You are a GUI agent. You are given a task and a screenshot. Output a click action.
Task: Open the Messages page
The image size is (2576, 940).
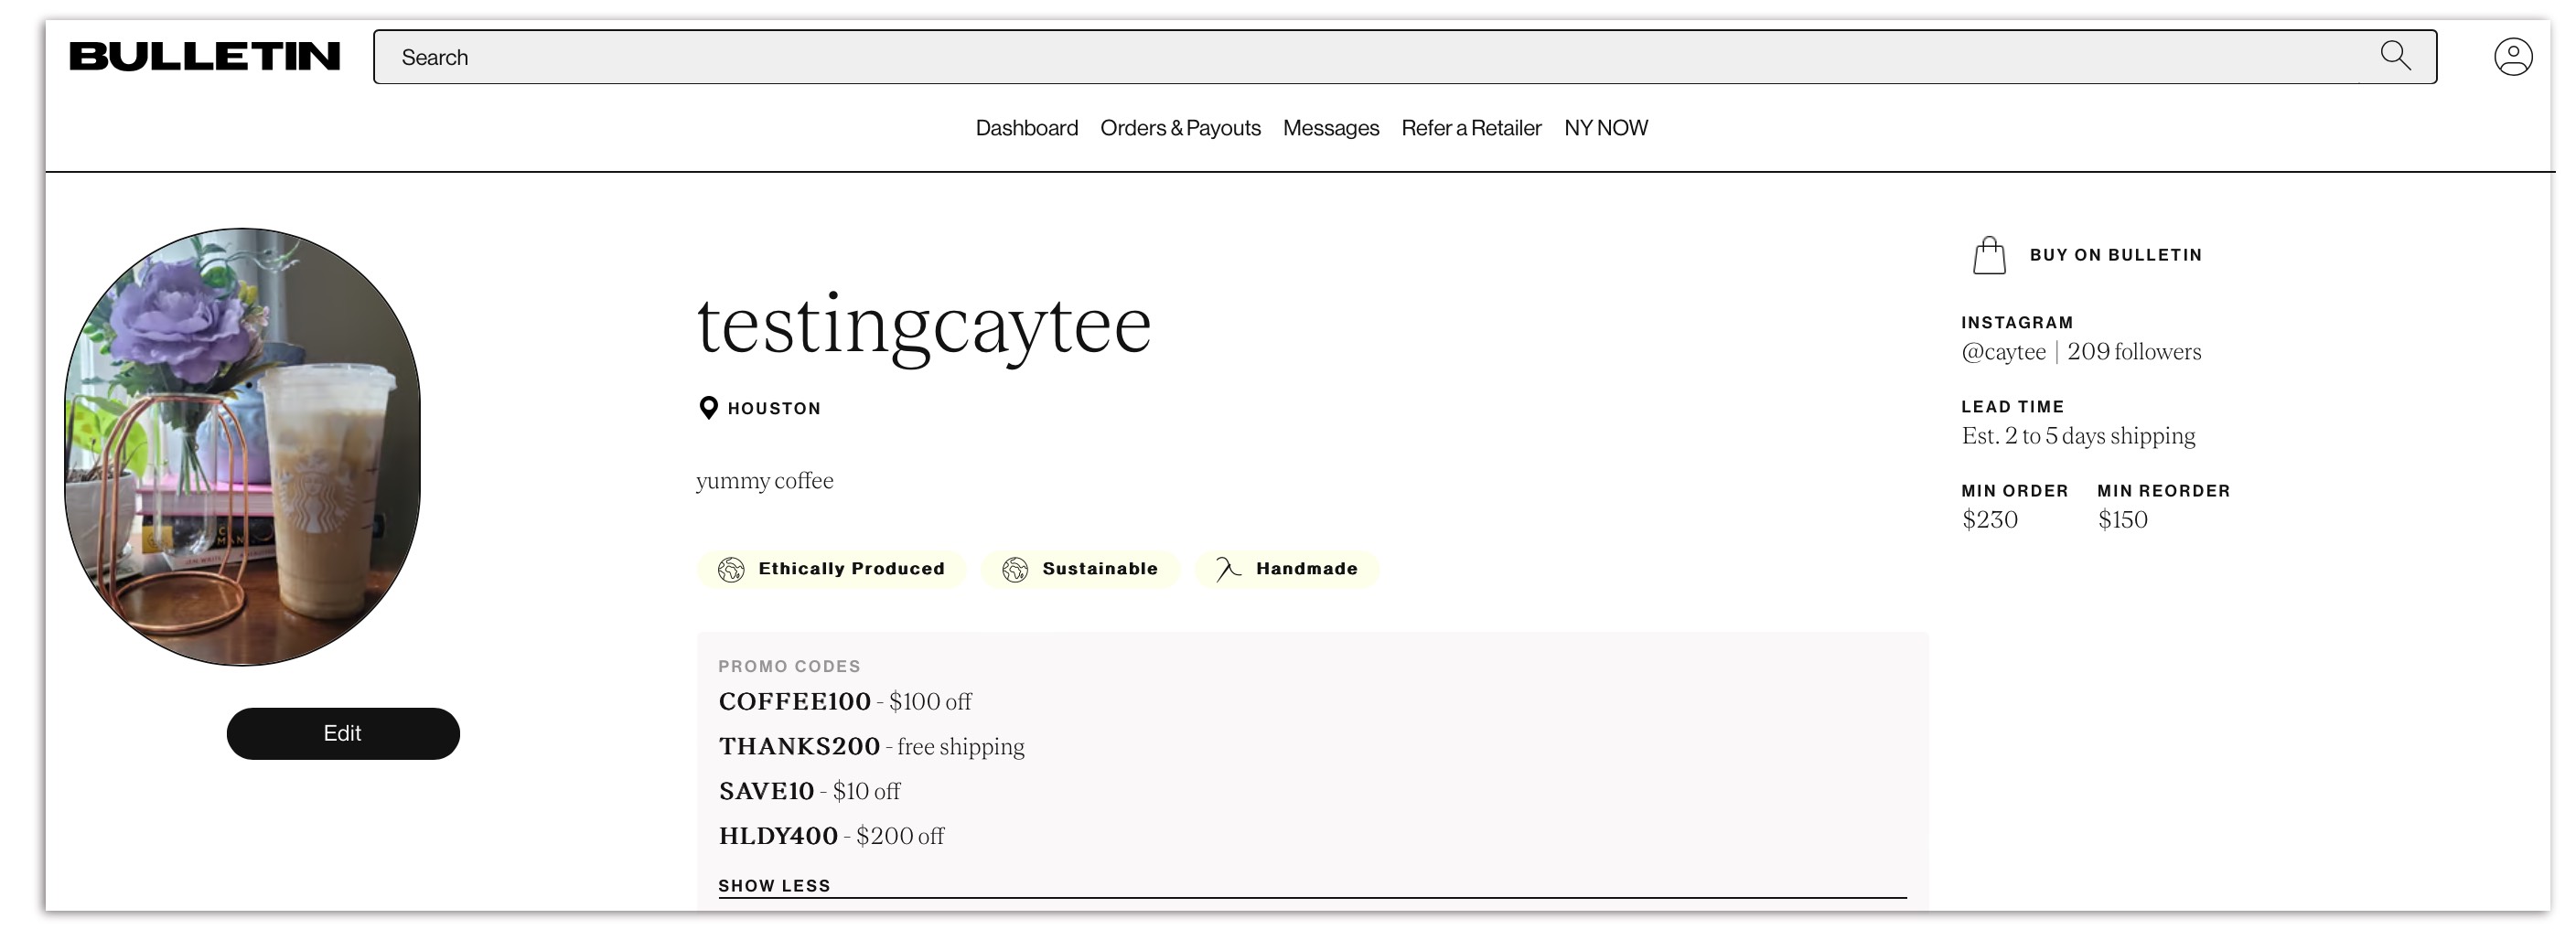tap(1330, 128)
